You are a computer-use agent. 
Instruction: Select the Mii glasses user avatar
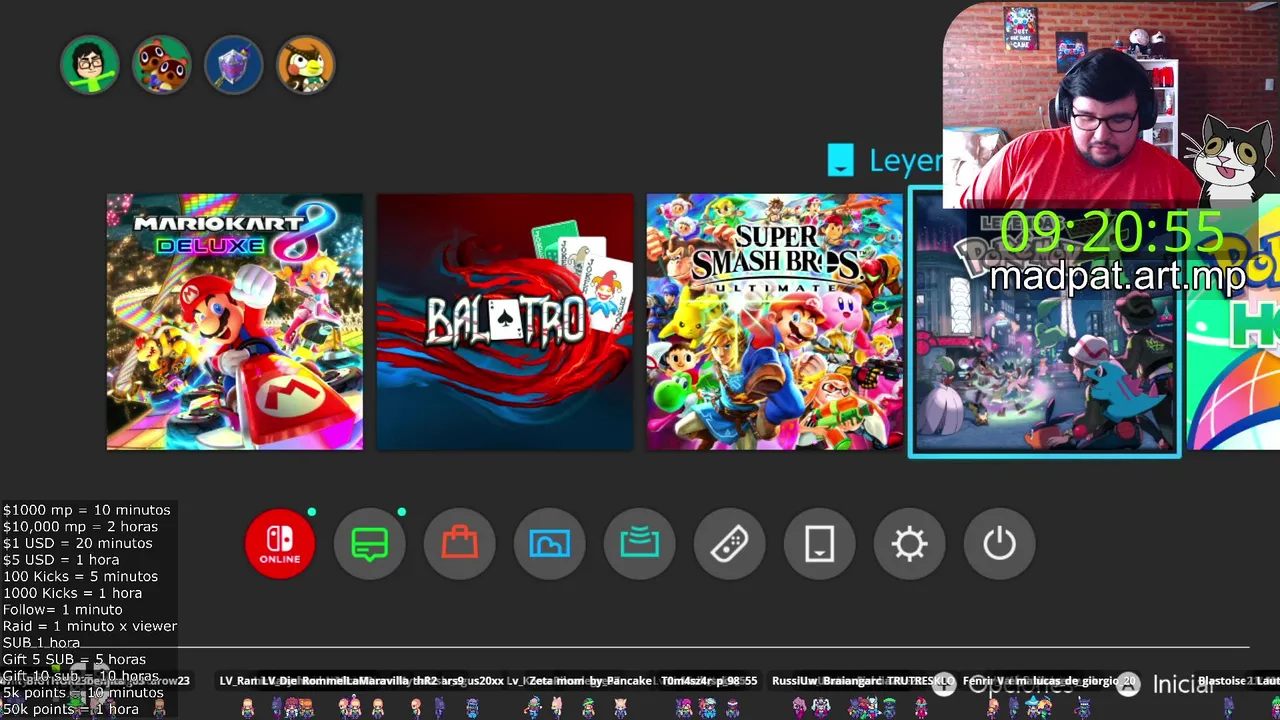(90, 65)
